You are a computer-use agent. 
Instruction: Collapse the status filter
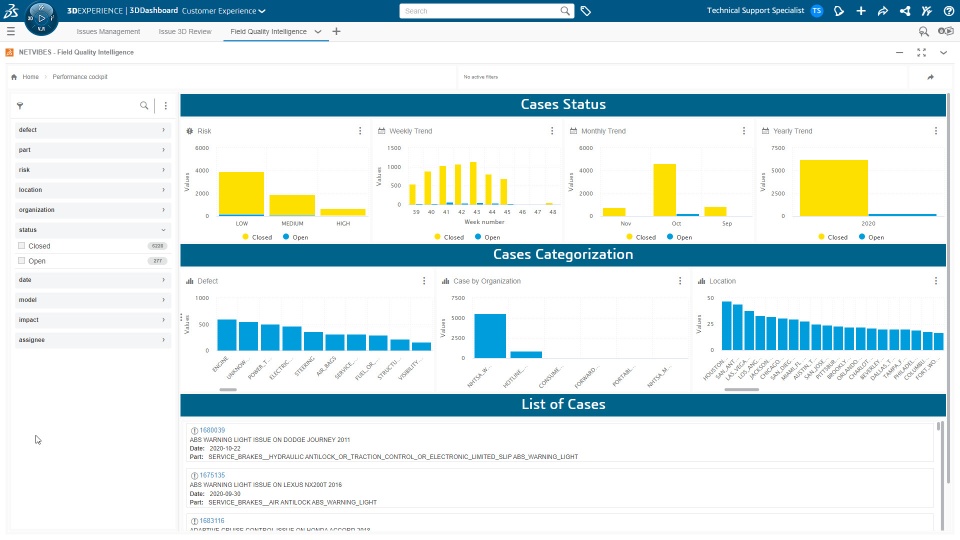click(x=92, y=230)
